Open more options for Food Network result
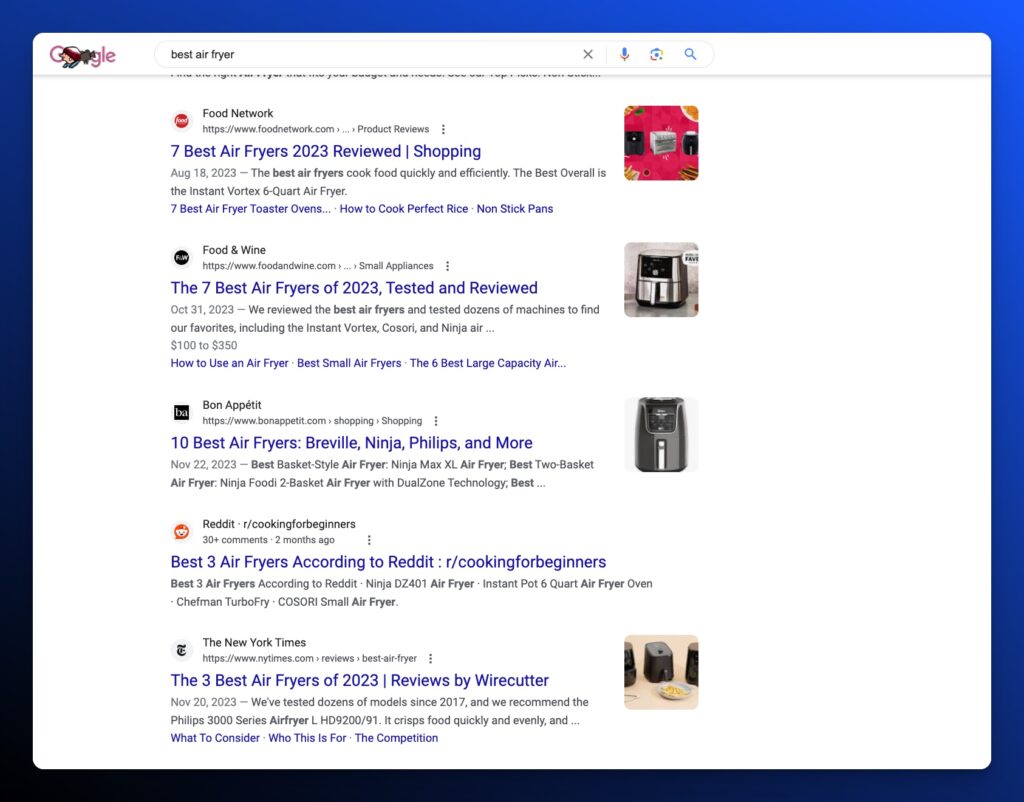The width and height of the screenshot is (1024, 802). point(443,130)
